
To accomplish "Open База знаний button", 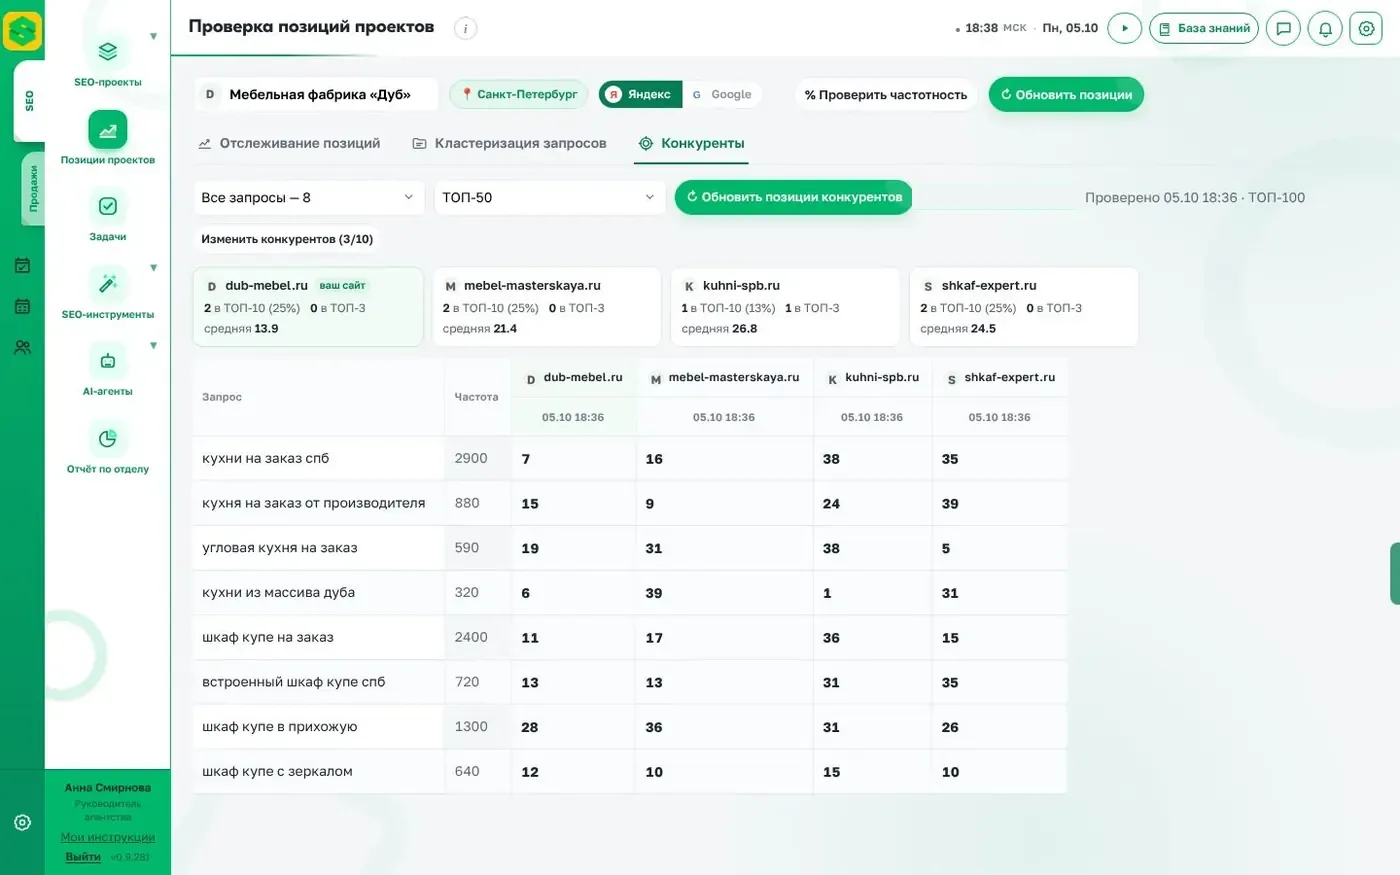I will (1204, 28).
